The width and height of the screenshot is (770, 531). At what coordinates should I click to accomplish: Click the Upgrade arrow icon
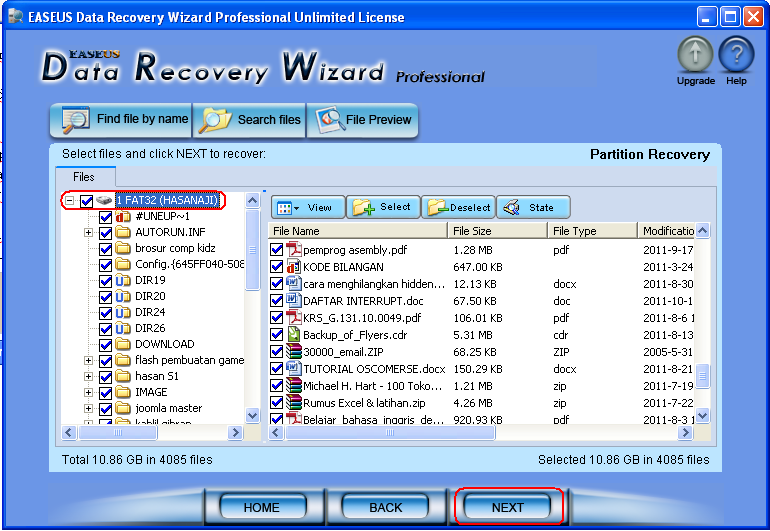pyautogui.click(x=695, y=54)
